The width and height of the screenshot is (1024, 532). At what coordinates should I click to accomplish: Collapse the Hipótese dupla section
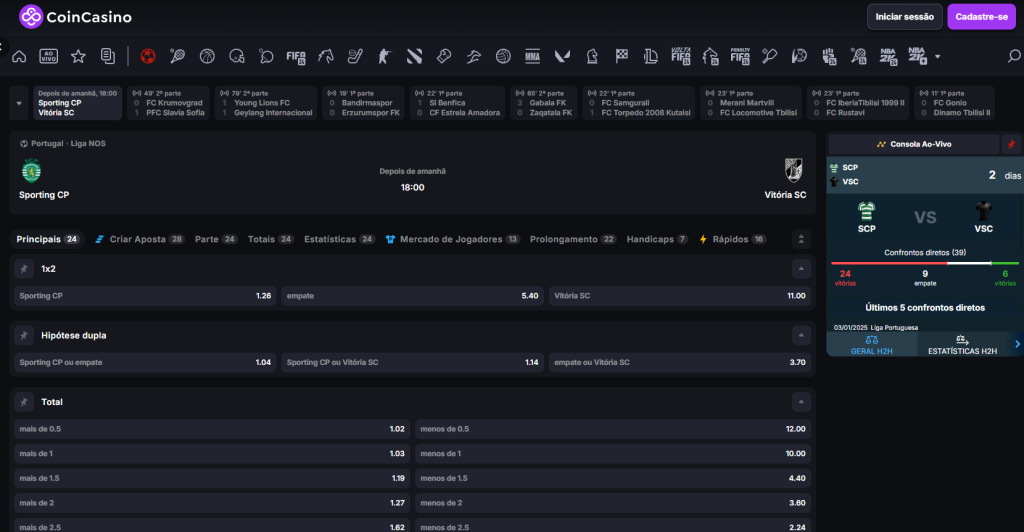[x=801, y=336]
